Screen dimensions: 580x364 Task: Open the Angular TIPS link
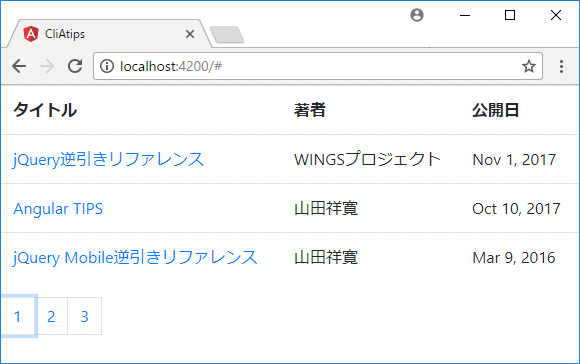pyautogui.click(x=58, y=209)
